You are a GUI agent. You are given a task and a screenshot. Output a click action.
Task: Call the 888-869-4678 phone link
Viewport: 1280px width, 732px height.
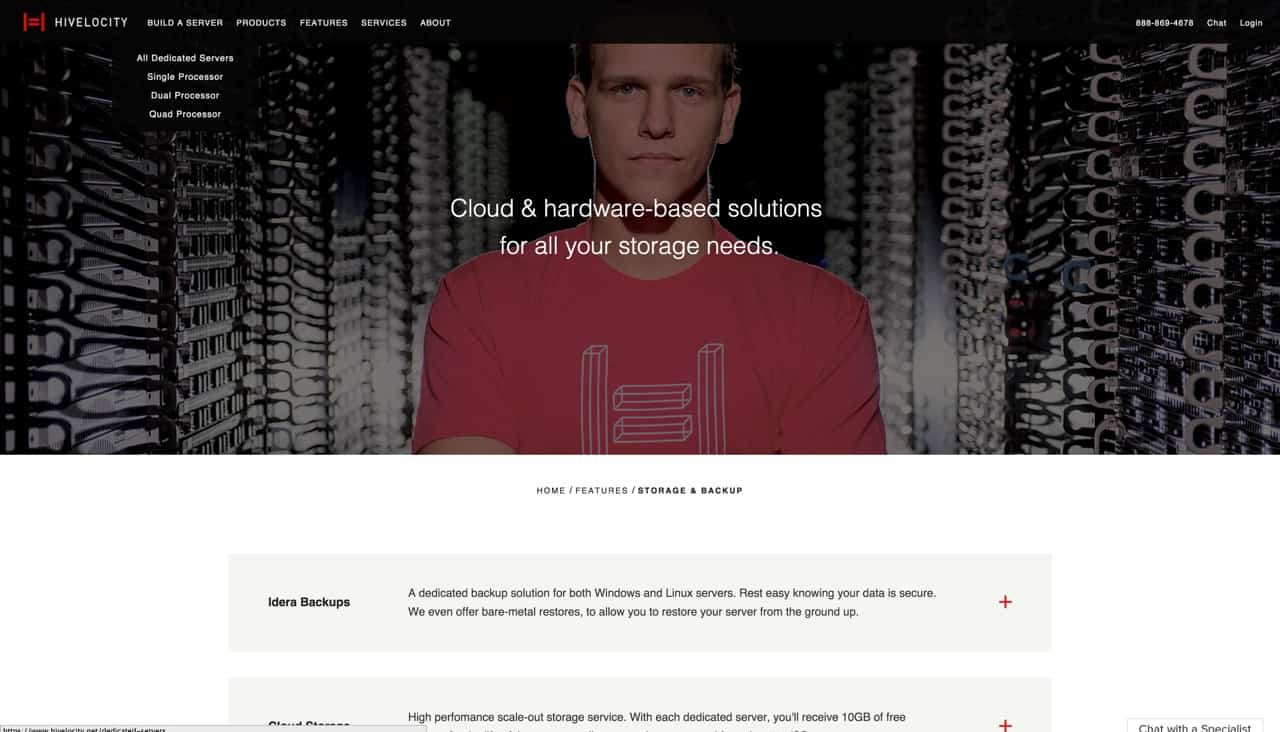click(1164, 22)
